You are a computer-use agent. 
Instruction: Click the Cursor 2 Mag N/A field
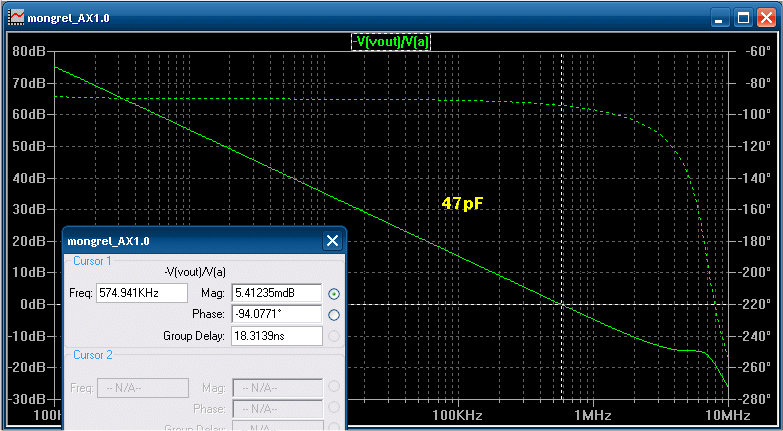278,388
